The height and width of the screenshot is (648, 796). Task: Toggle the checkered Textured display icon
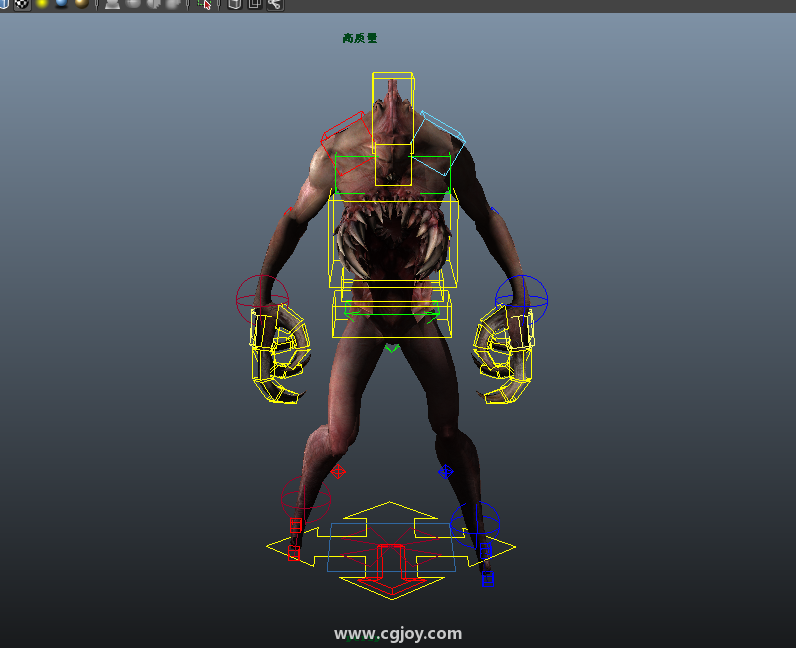tap(22, 4)
